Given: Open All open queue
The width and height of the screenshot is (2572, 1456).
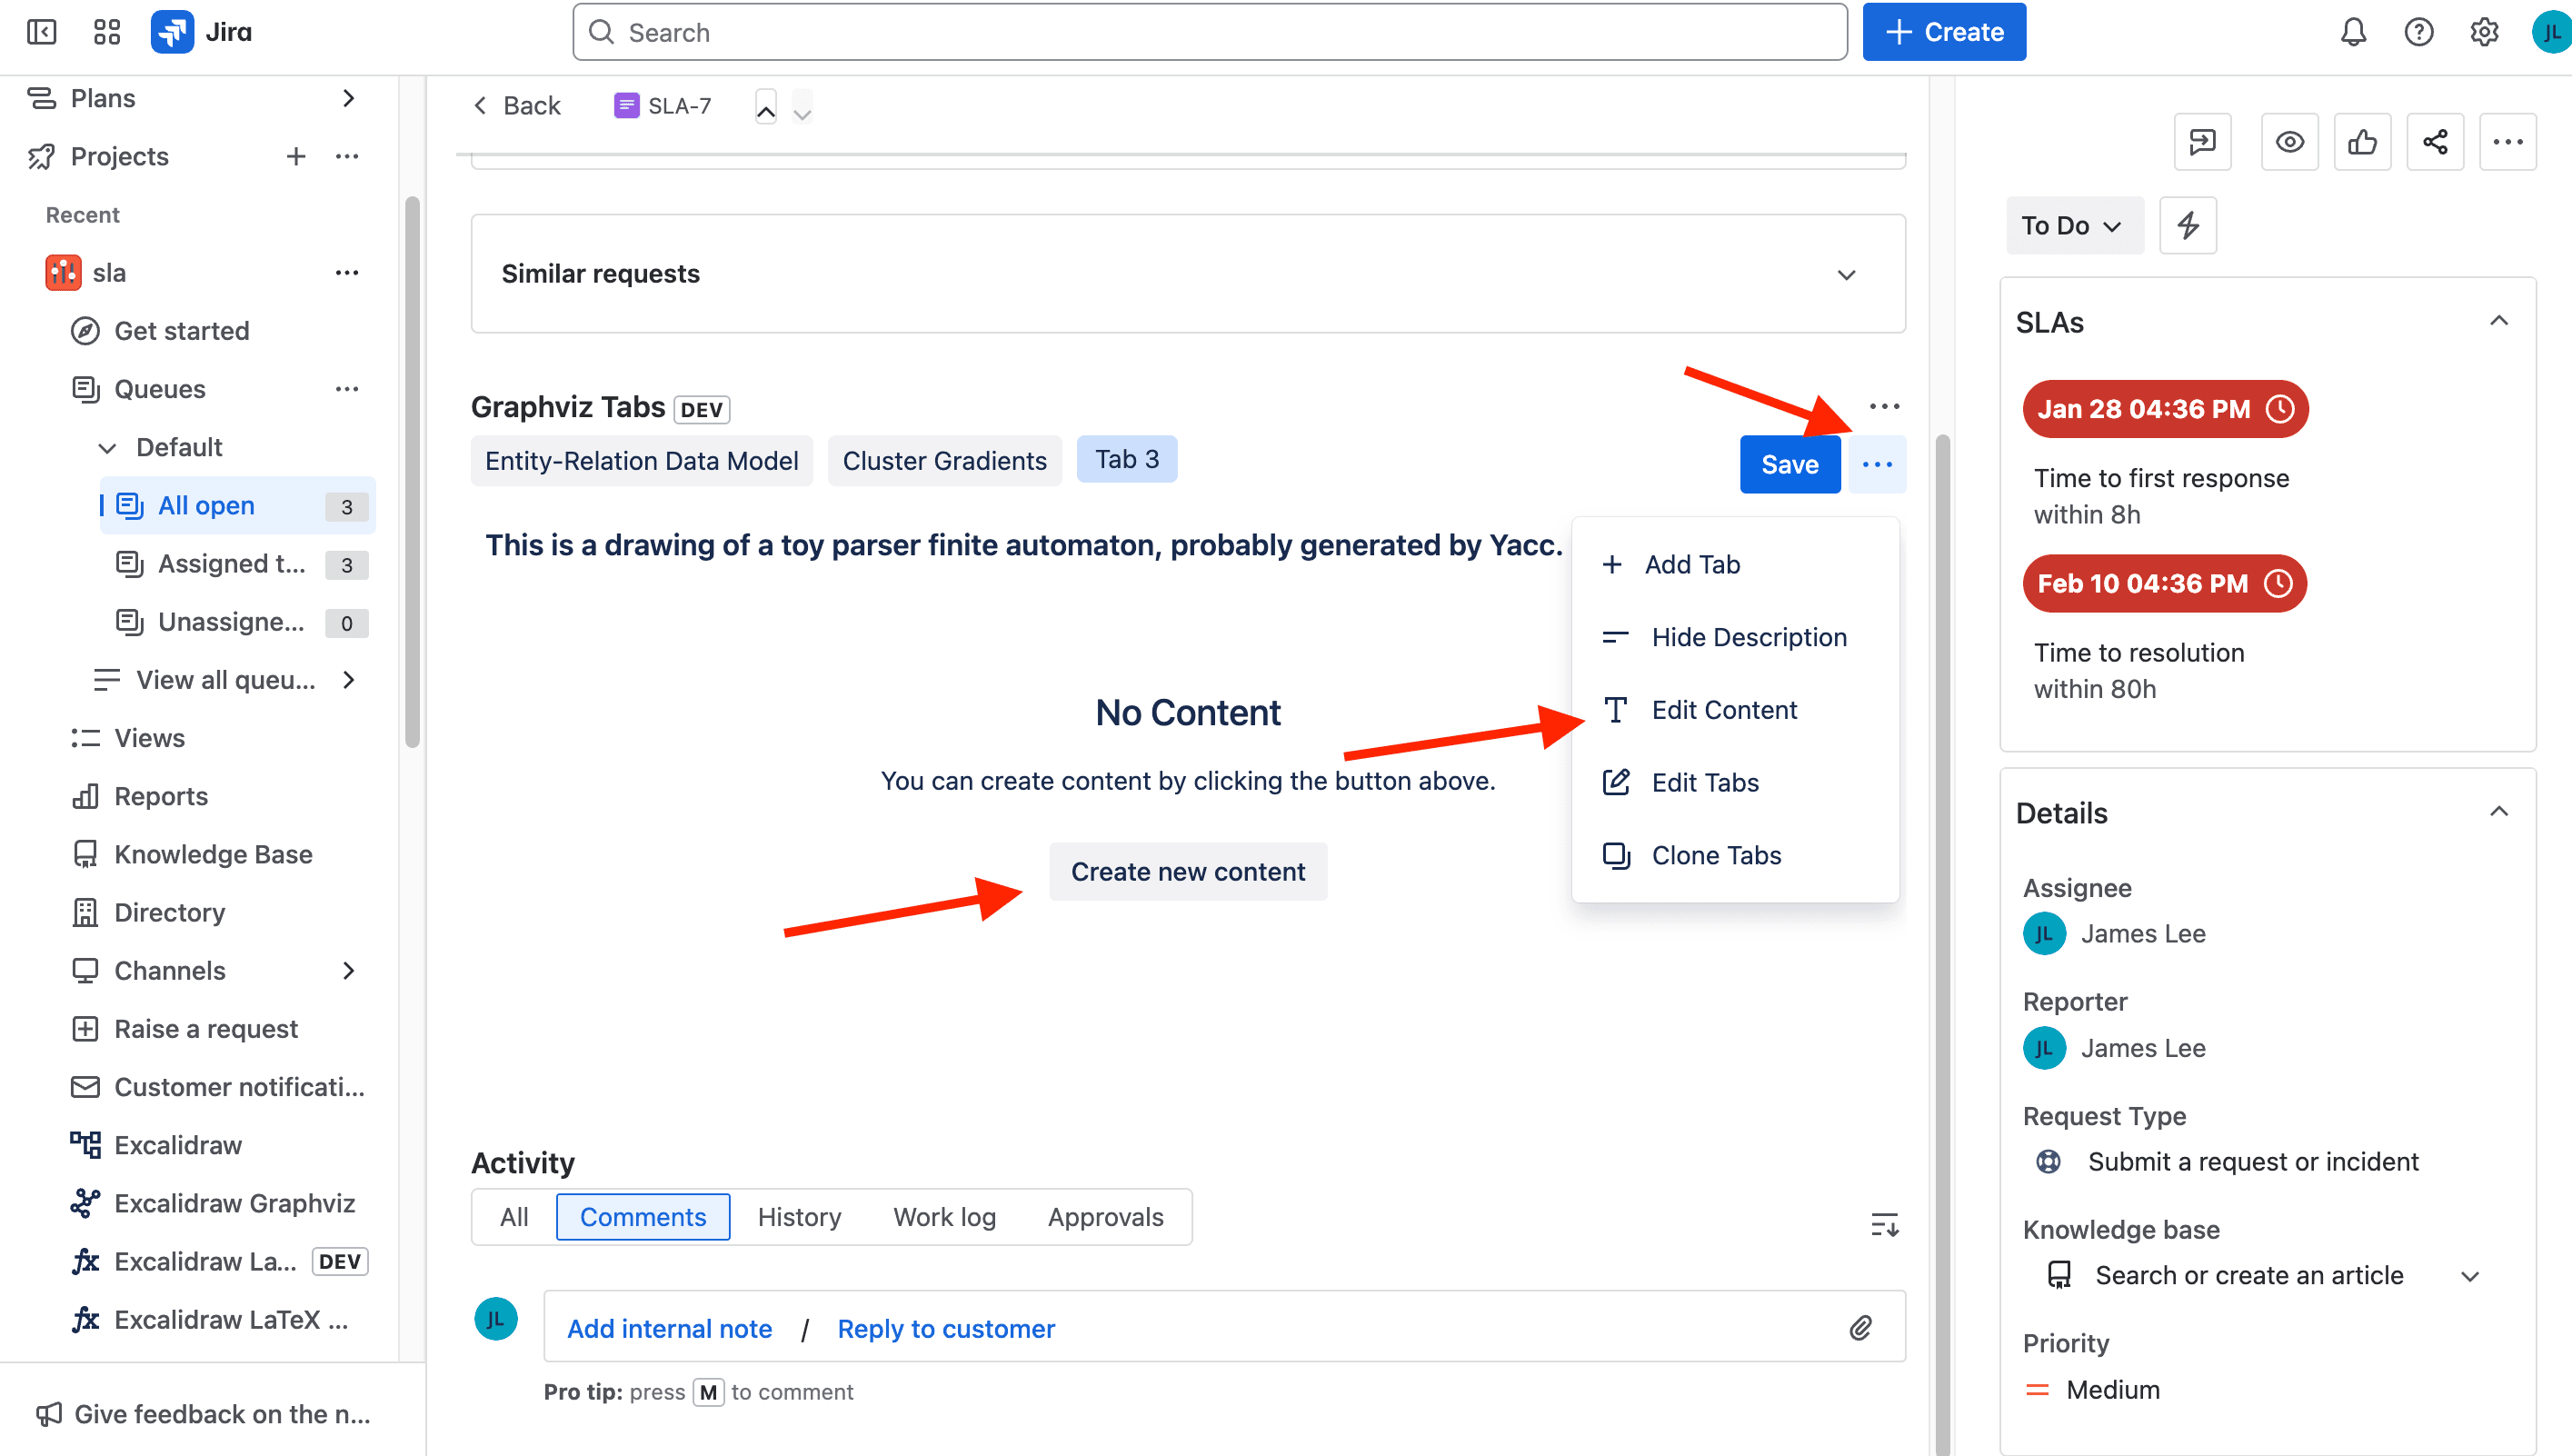Looking at the screenshot, I should coord(237,505).
